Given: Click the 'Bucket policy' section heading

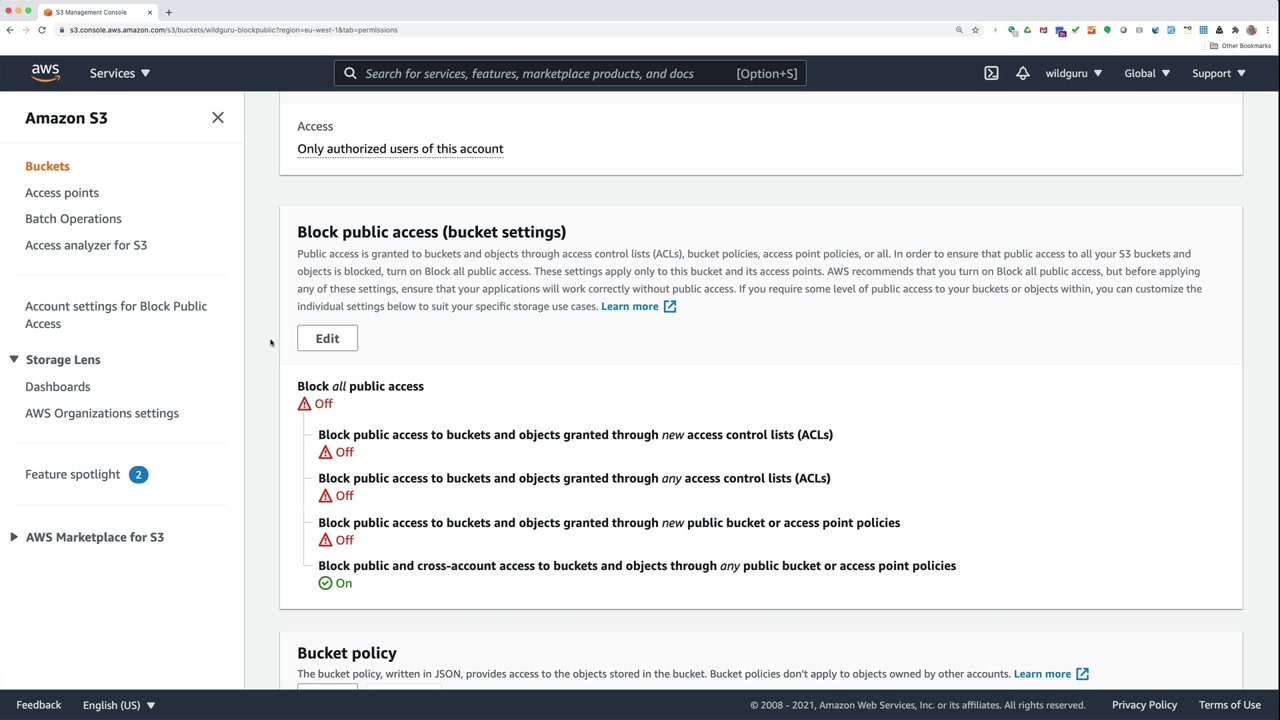Looking at the screenshot, I should (x=347, y=653).
